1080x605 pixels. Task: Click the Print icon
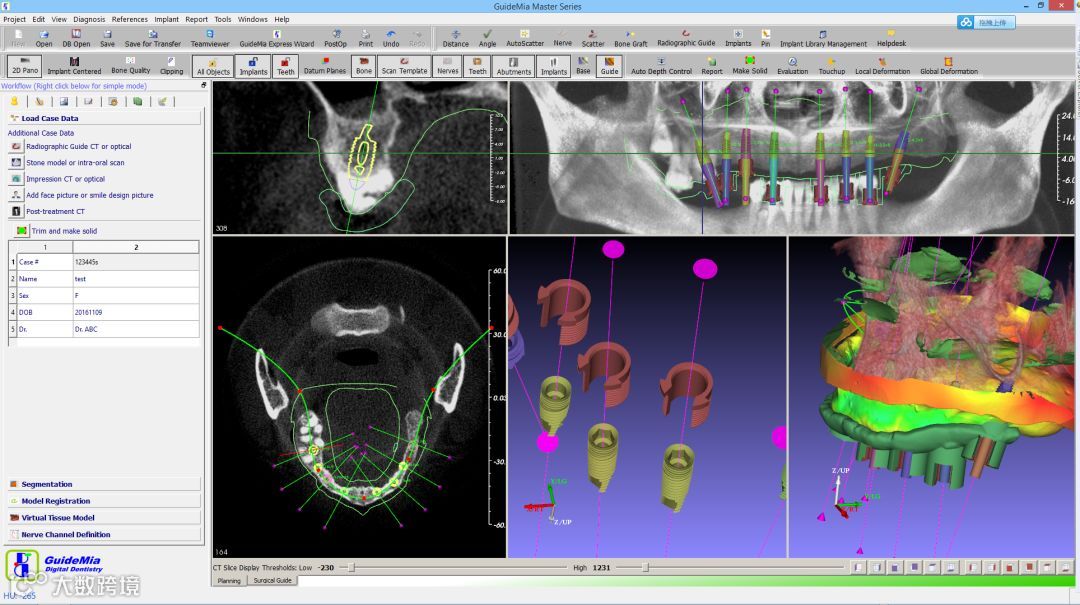pyautogui.click(x=366, y=39)
